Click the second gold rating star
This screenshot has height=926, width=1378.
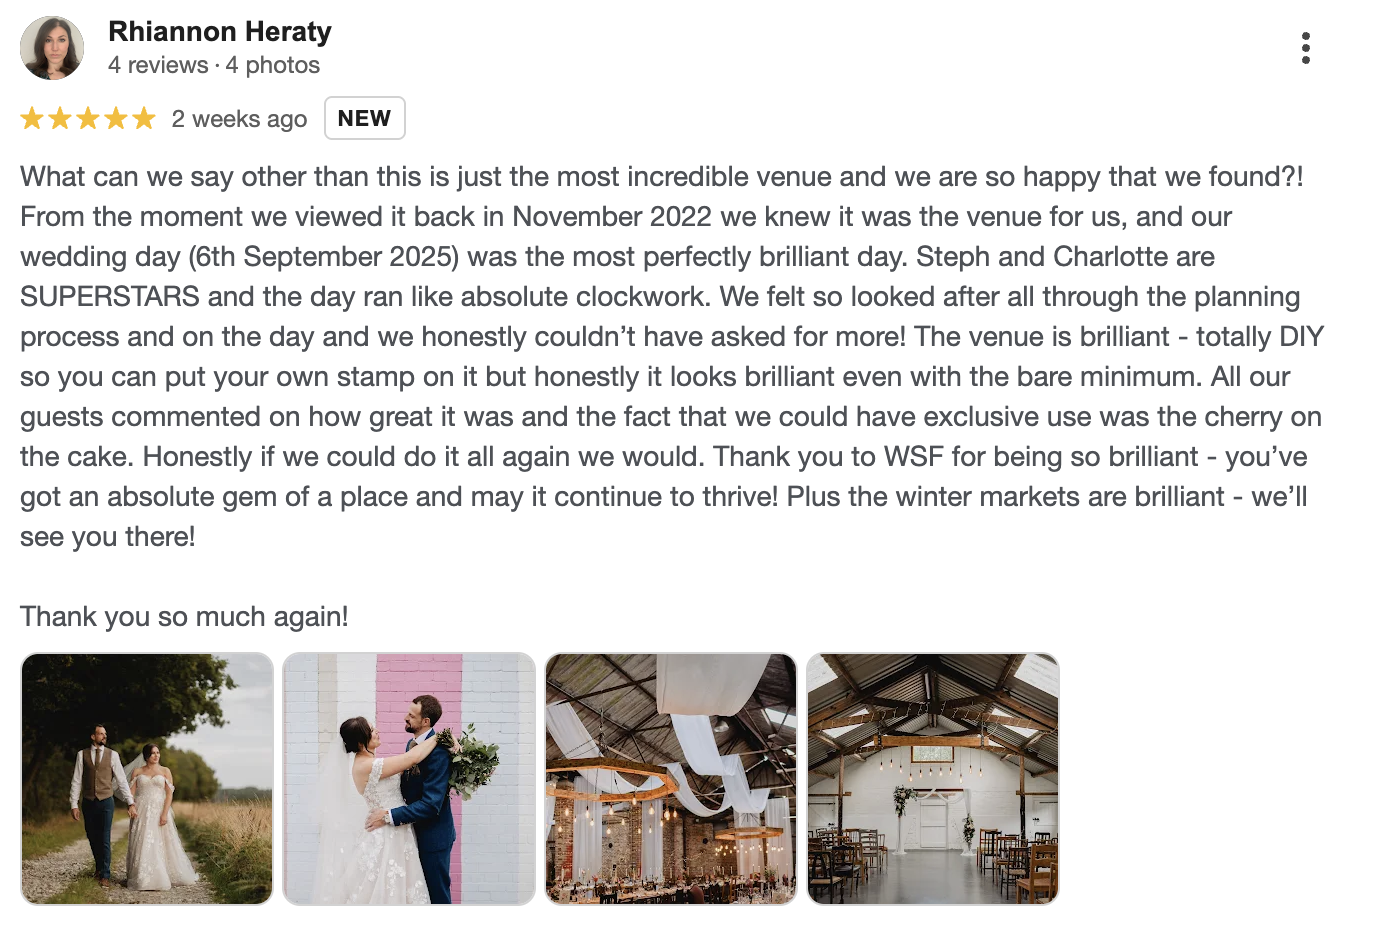pos(60,119)
